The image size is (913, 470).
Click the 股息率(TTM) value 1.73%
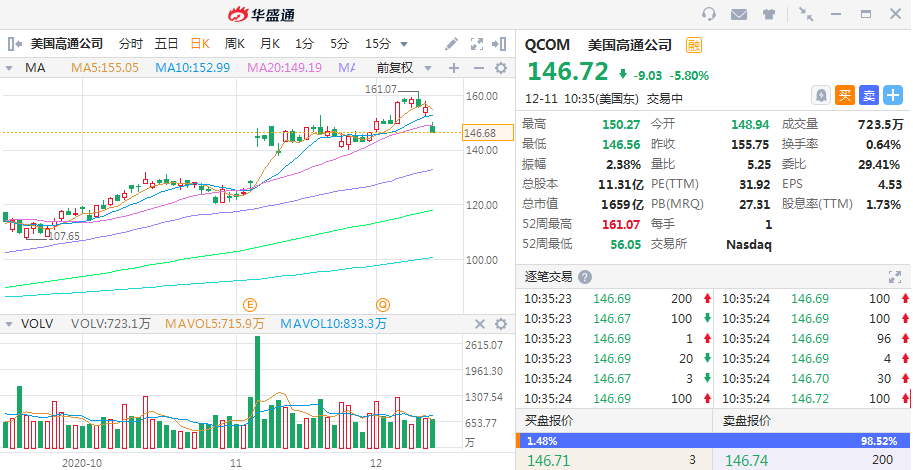pyautogui.click(x=884, y=204)
